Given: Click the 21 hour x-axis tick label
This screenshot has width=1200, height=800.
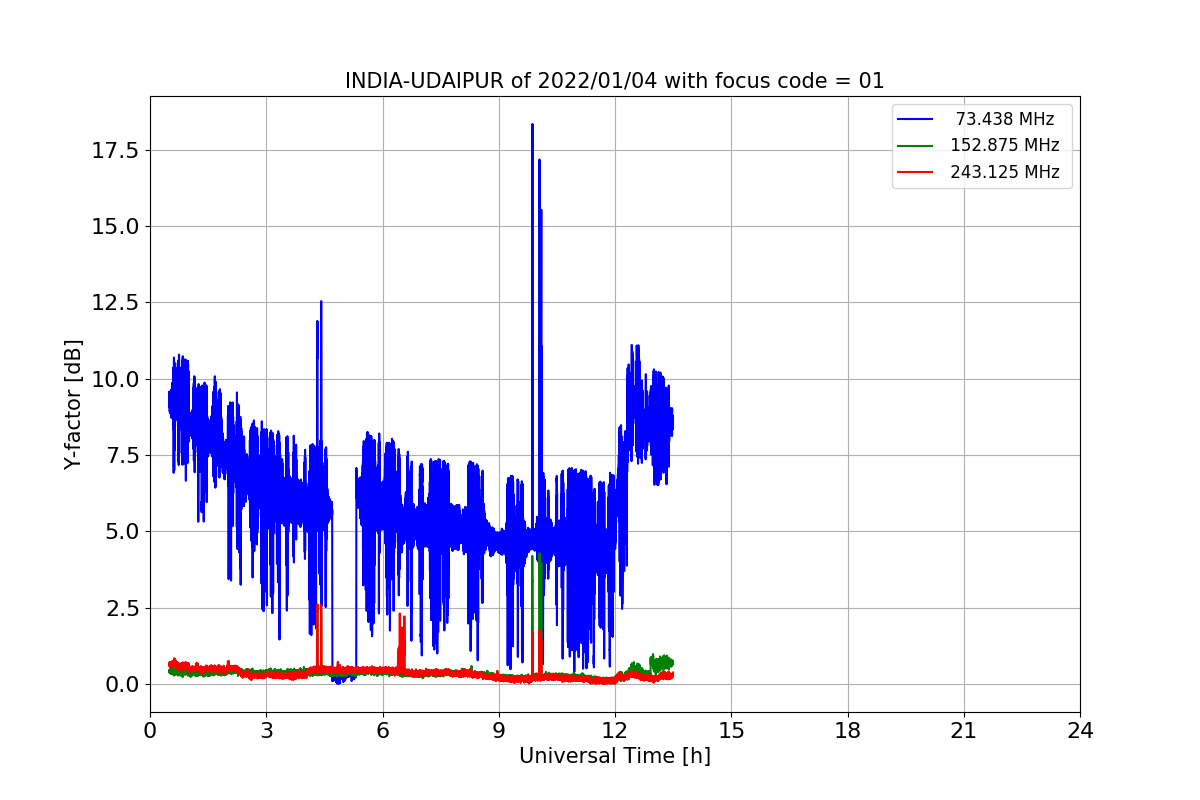Looking at the screenshot, I should coord(964,731).
